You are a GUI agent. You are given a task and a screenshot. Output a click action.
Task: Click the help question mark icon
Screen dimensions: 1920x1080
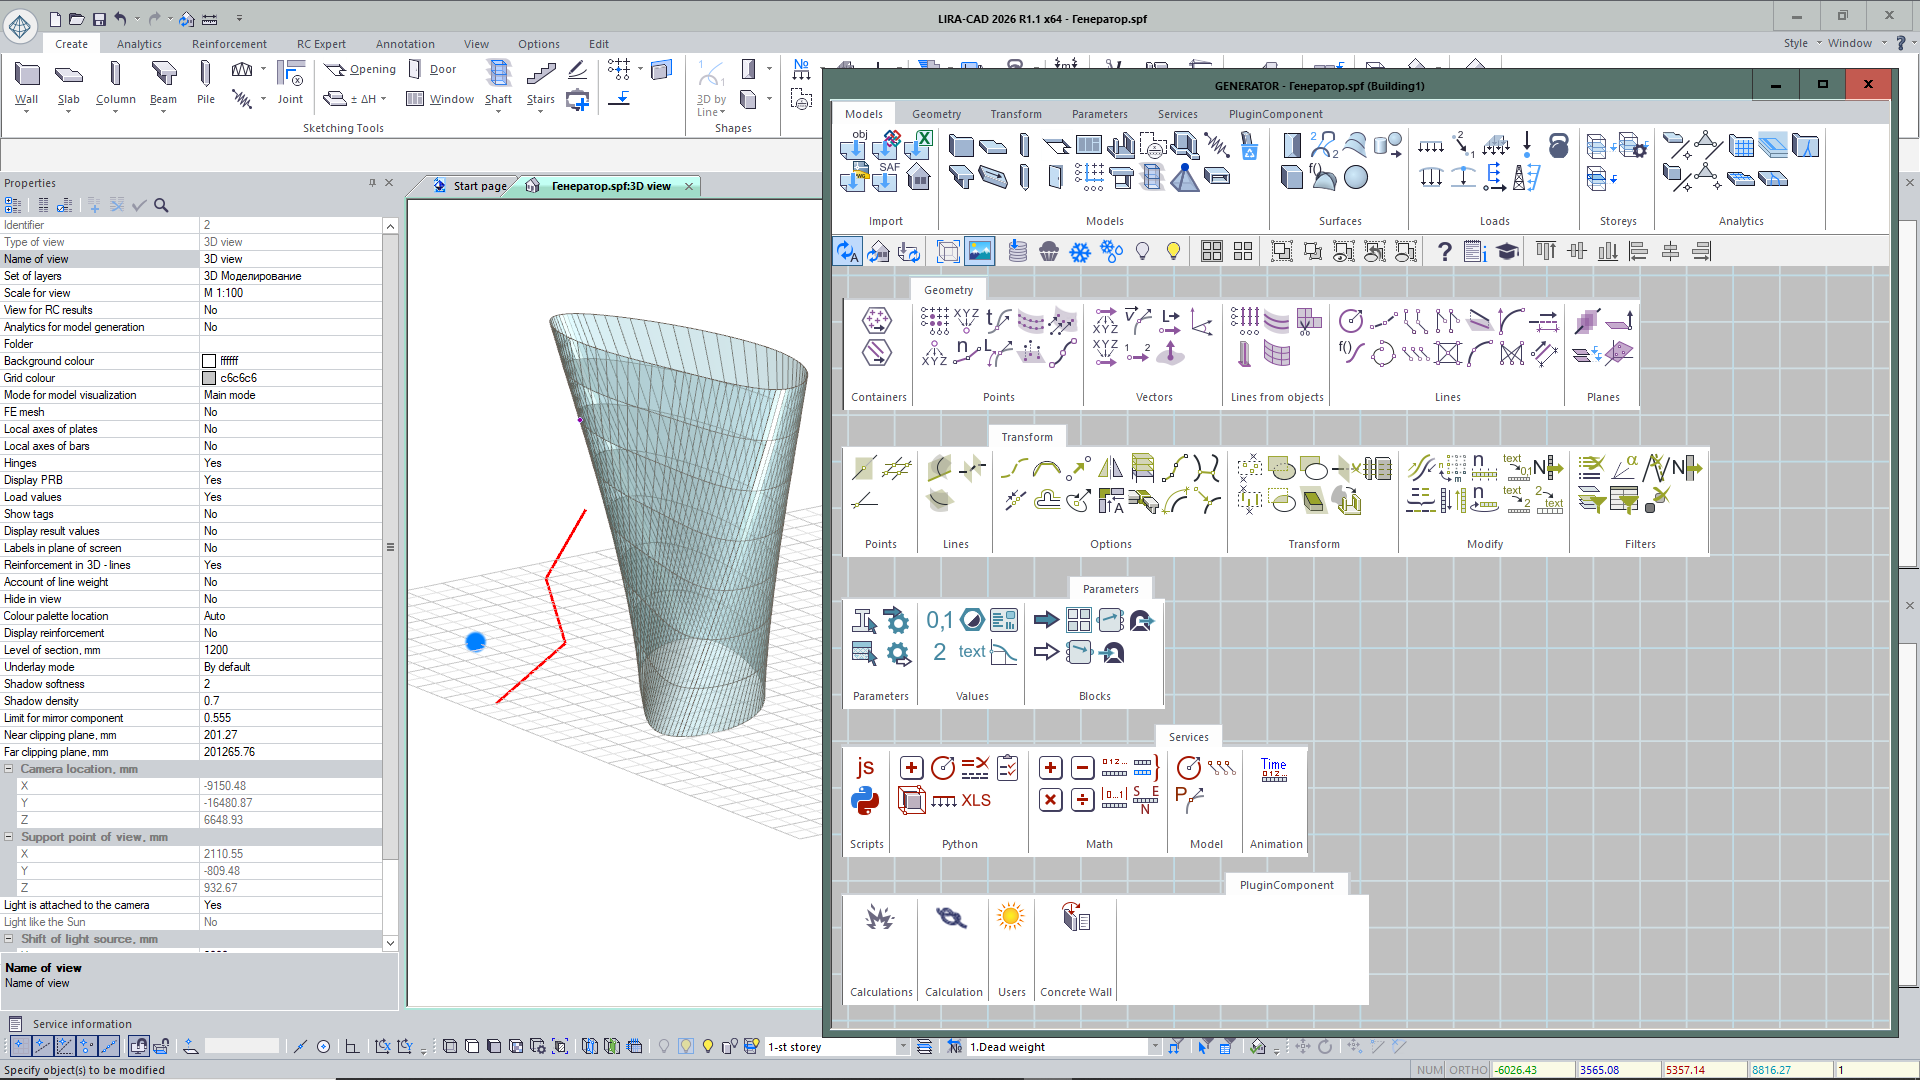coord(1444,252)
